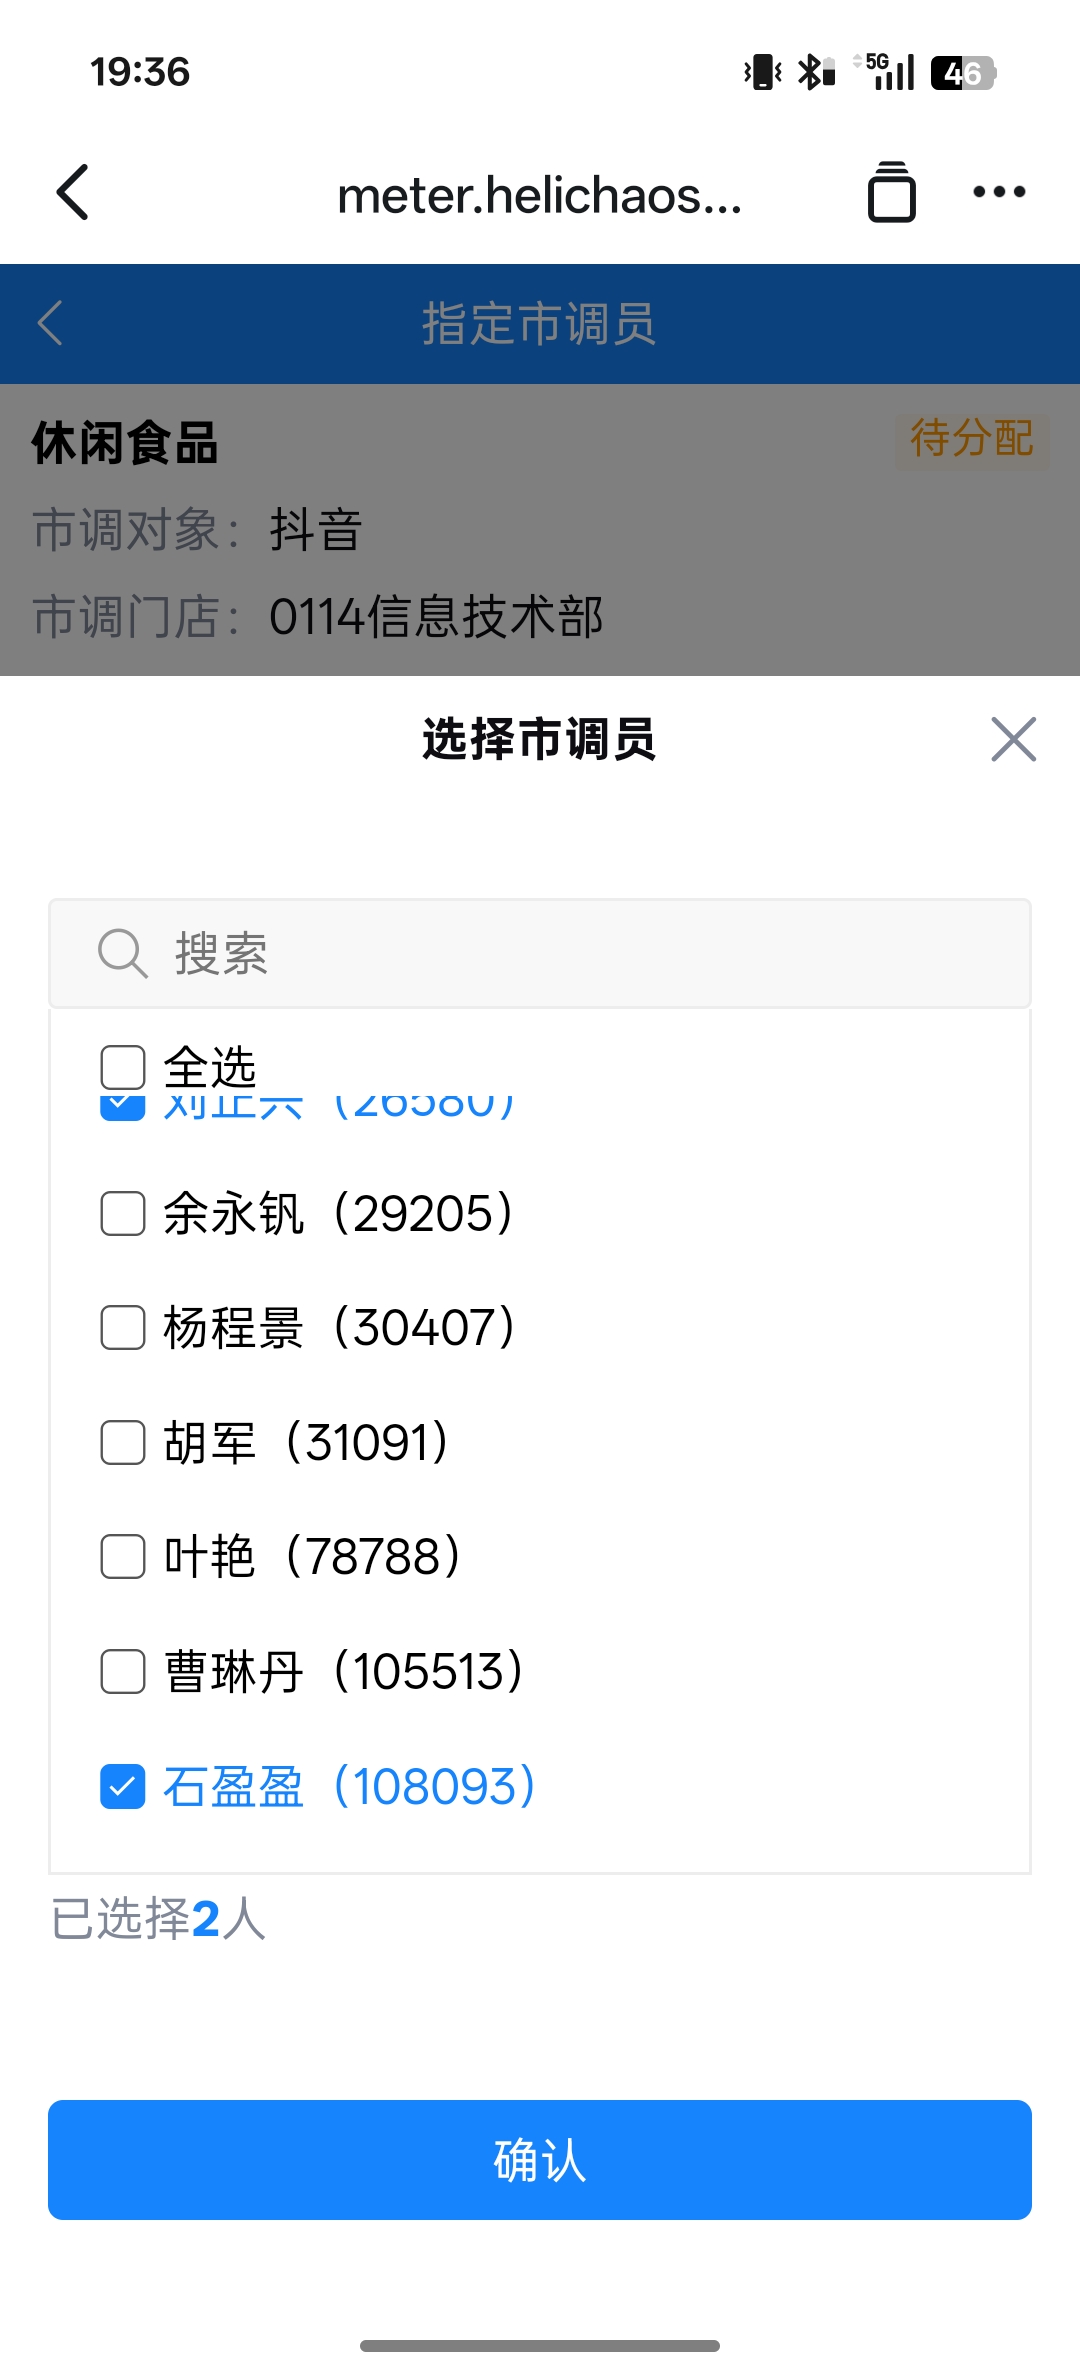1080x2373 pixels.
Task: Tick the checkbox beside 胡军 (31091)
Action: coord(123,1443)
